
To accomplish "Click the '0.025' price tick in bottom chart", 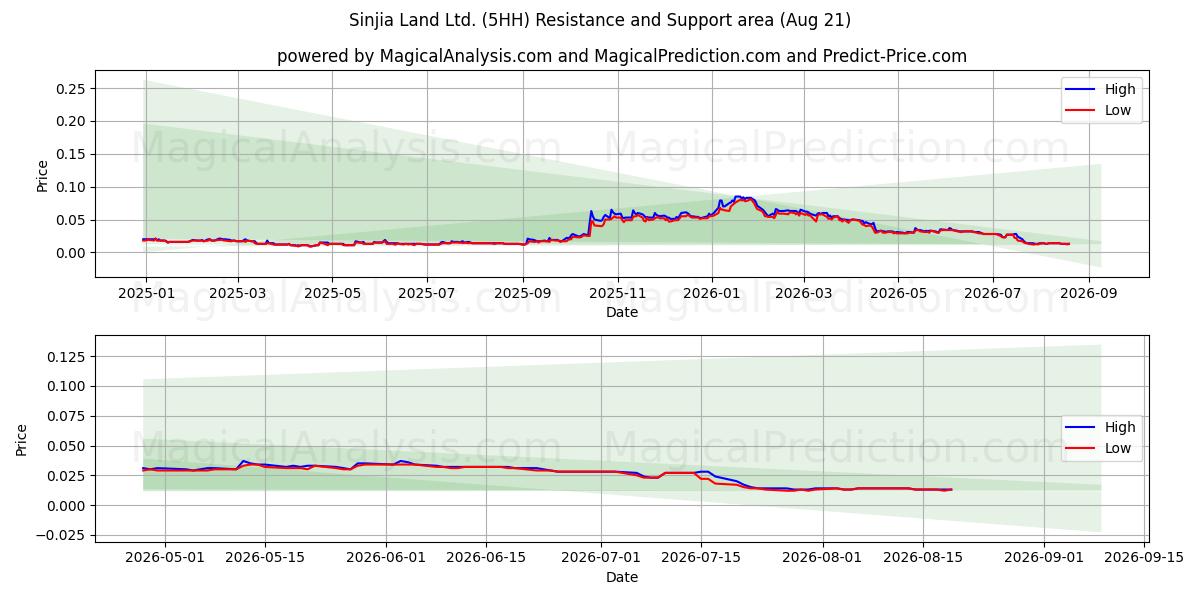I will coord(68,476).
